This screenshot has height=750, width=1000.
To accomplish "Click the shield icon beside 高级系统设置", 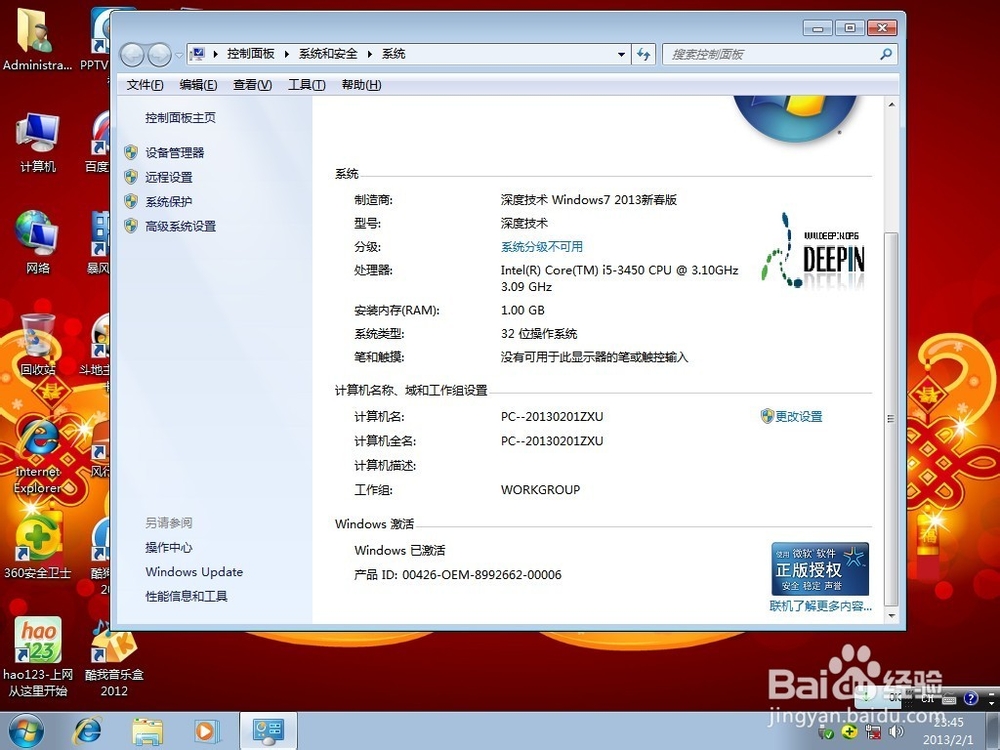I will (x=131, y=225).
